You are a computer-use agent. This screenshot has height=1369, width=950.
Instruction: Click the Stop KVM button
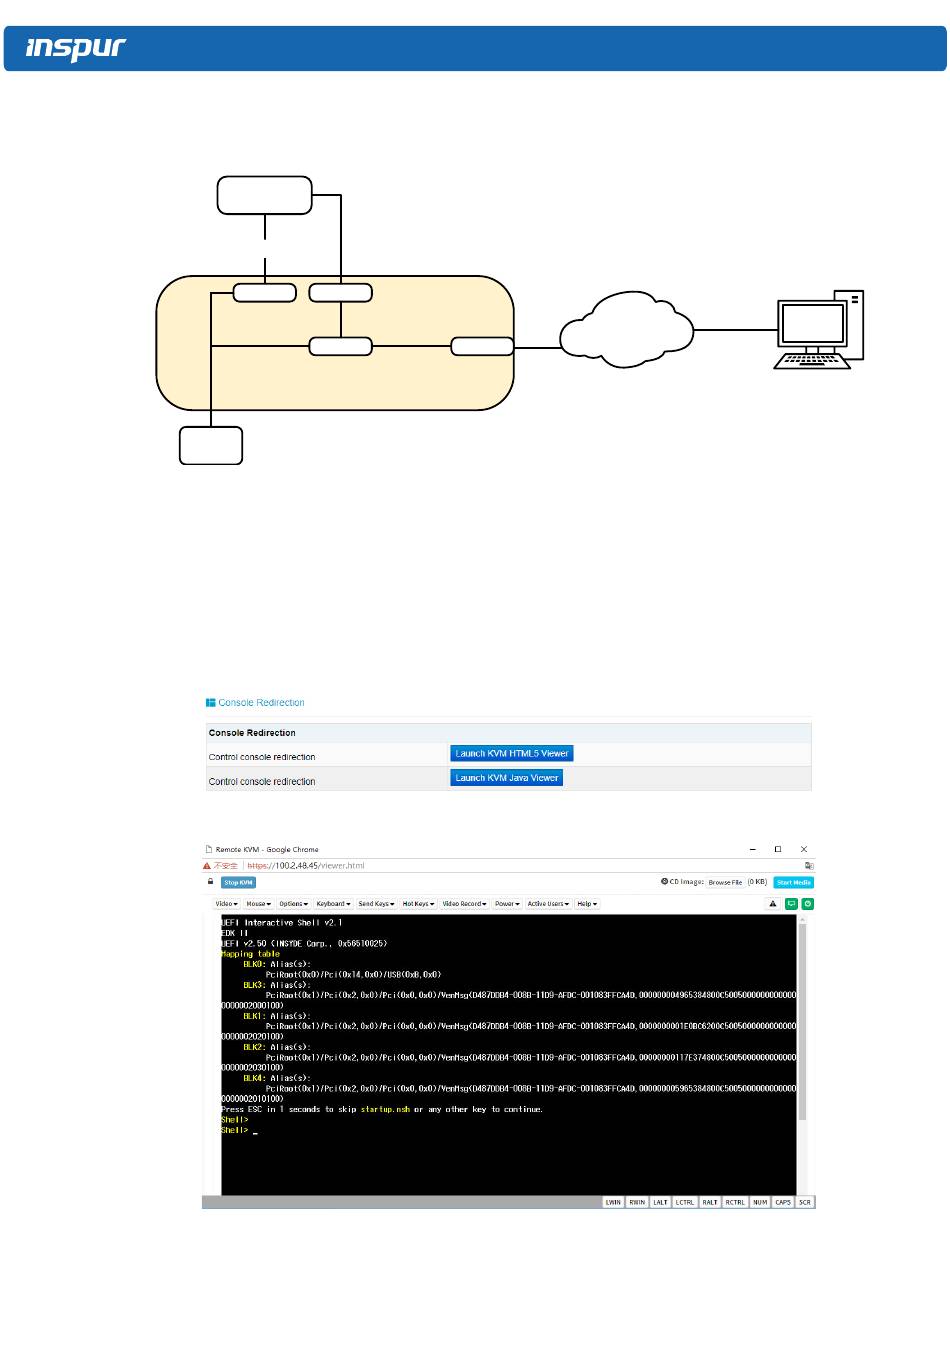(x=239, y=883)
